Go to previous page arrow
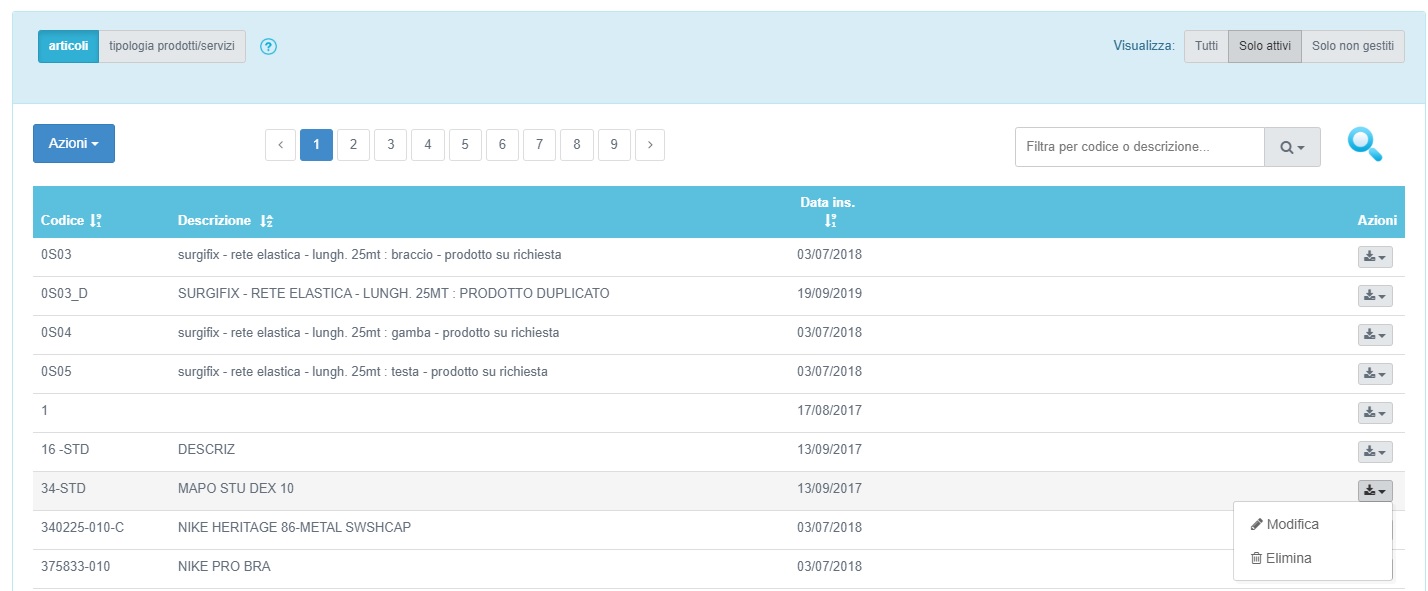1428x591 pixels. pos(280,145)
